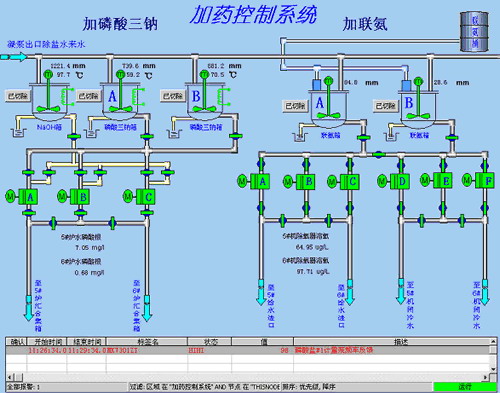
Task: Click metering pump A in phosphate section
Action: point(27,197)
